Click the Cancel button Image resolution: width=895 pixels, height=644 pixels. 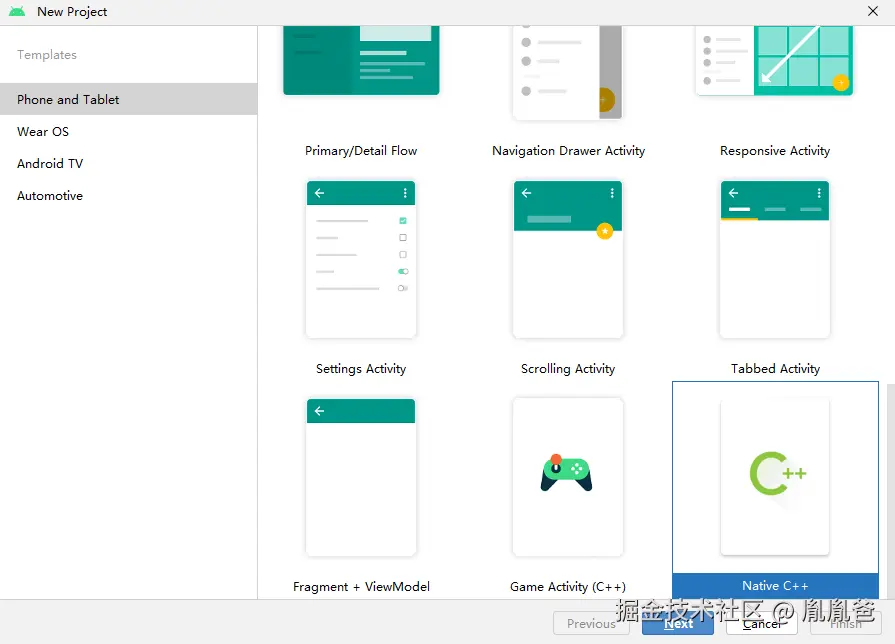point(762,623)
